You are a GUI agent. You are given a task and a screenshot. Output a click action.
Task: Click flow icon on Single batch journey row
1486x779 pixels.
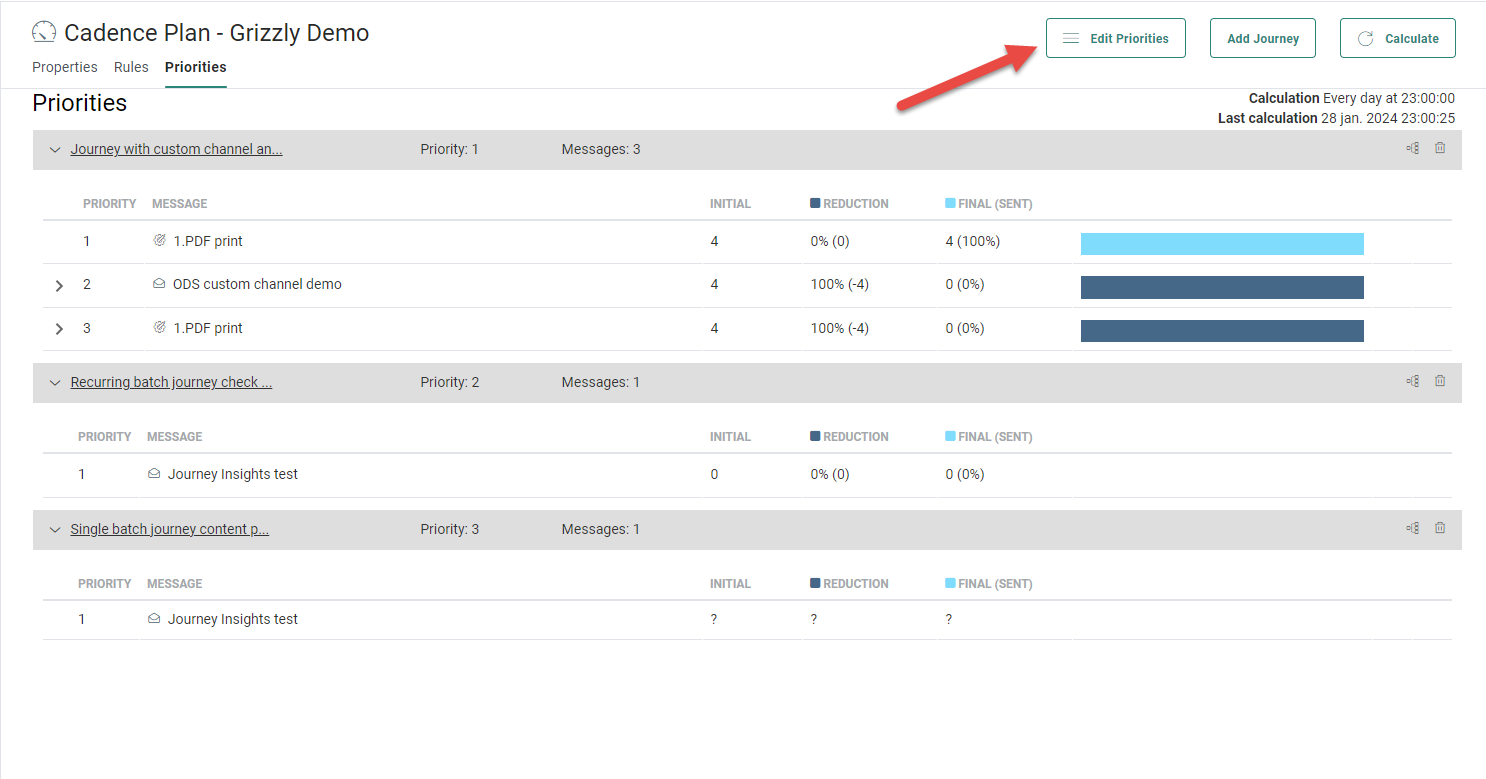click(x=1412, y=528)
